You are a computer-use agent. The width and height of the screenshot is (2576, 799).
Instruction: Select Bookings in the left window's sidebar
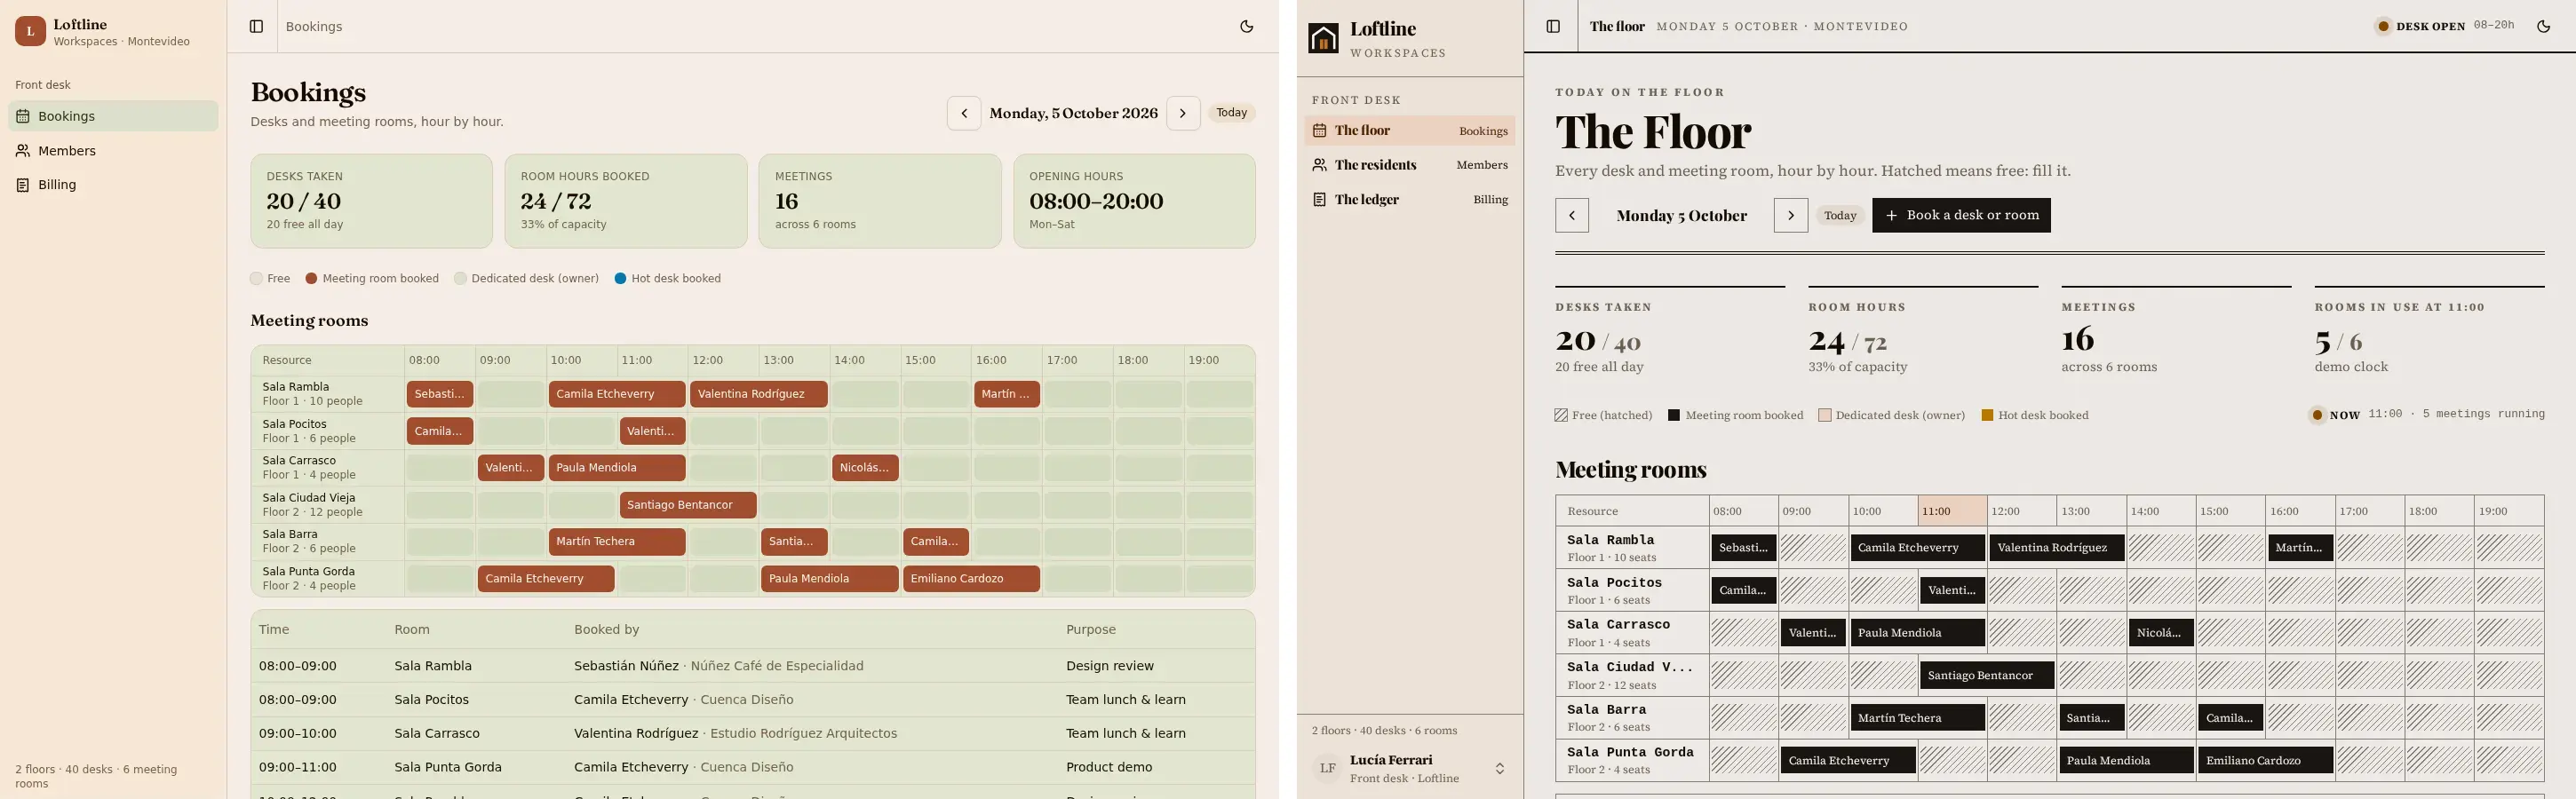coord(113,116)
